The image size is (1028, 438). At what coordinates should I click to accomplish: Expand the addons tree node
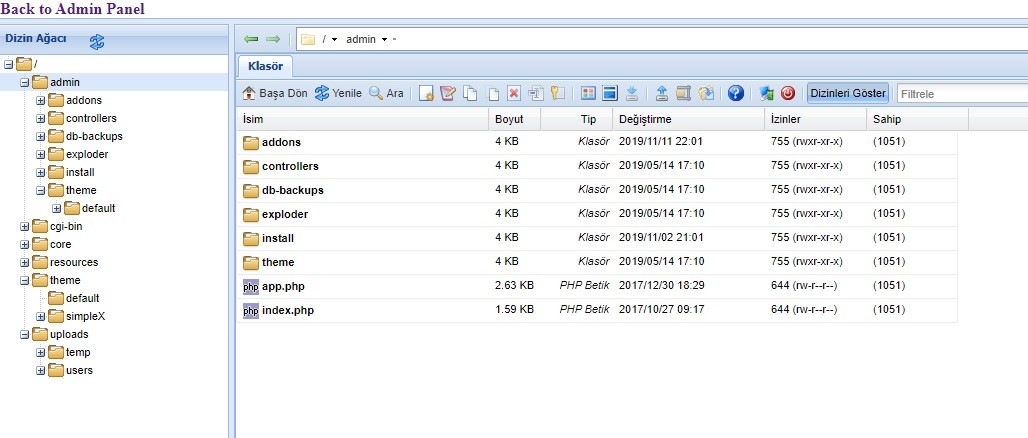pos(41,100)
